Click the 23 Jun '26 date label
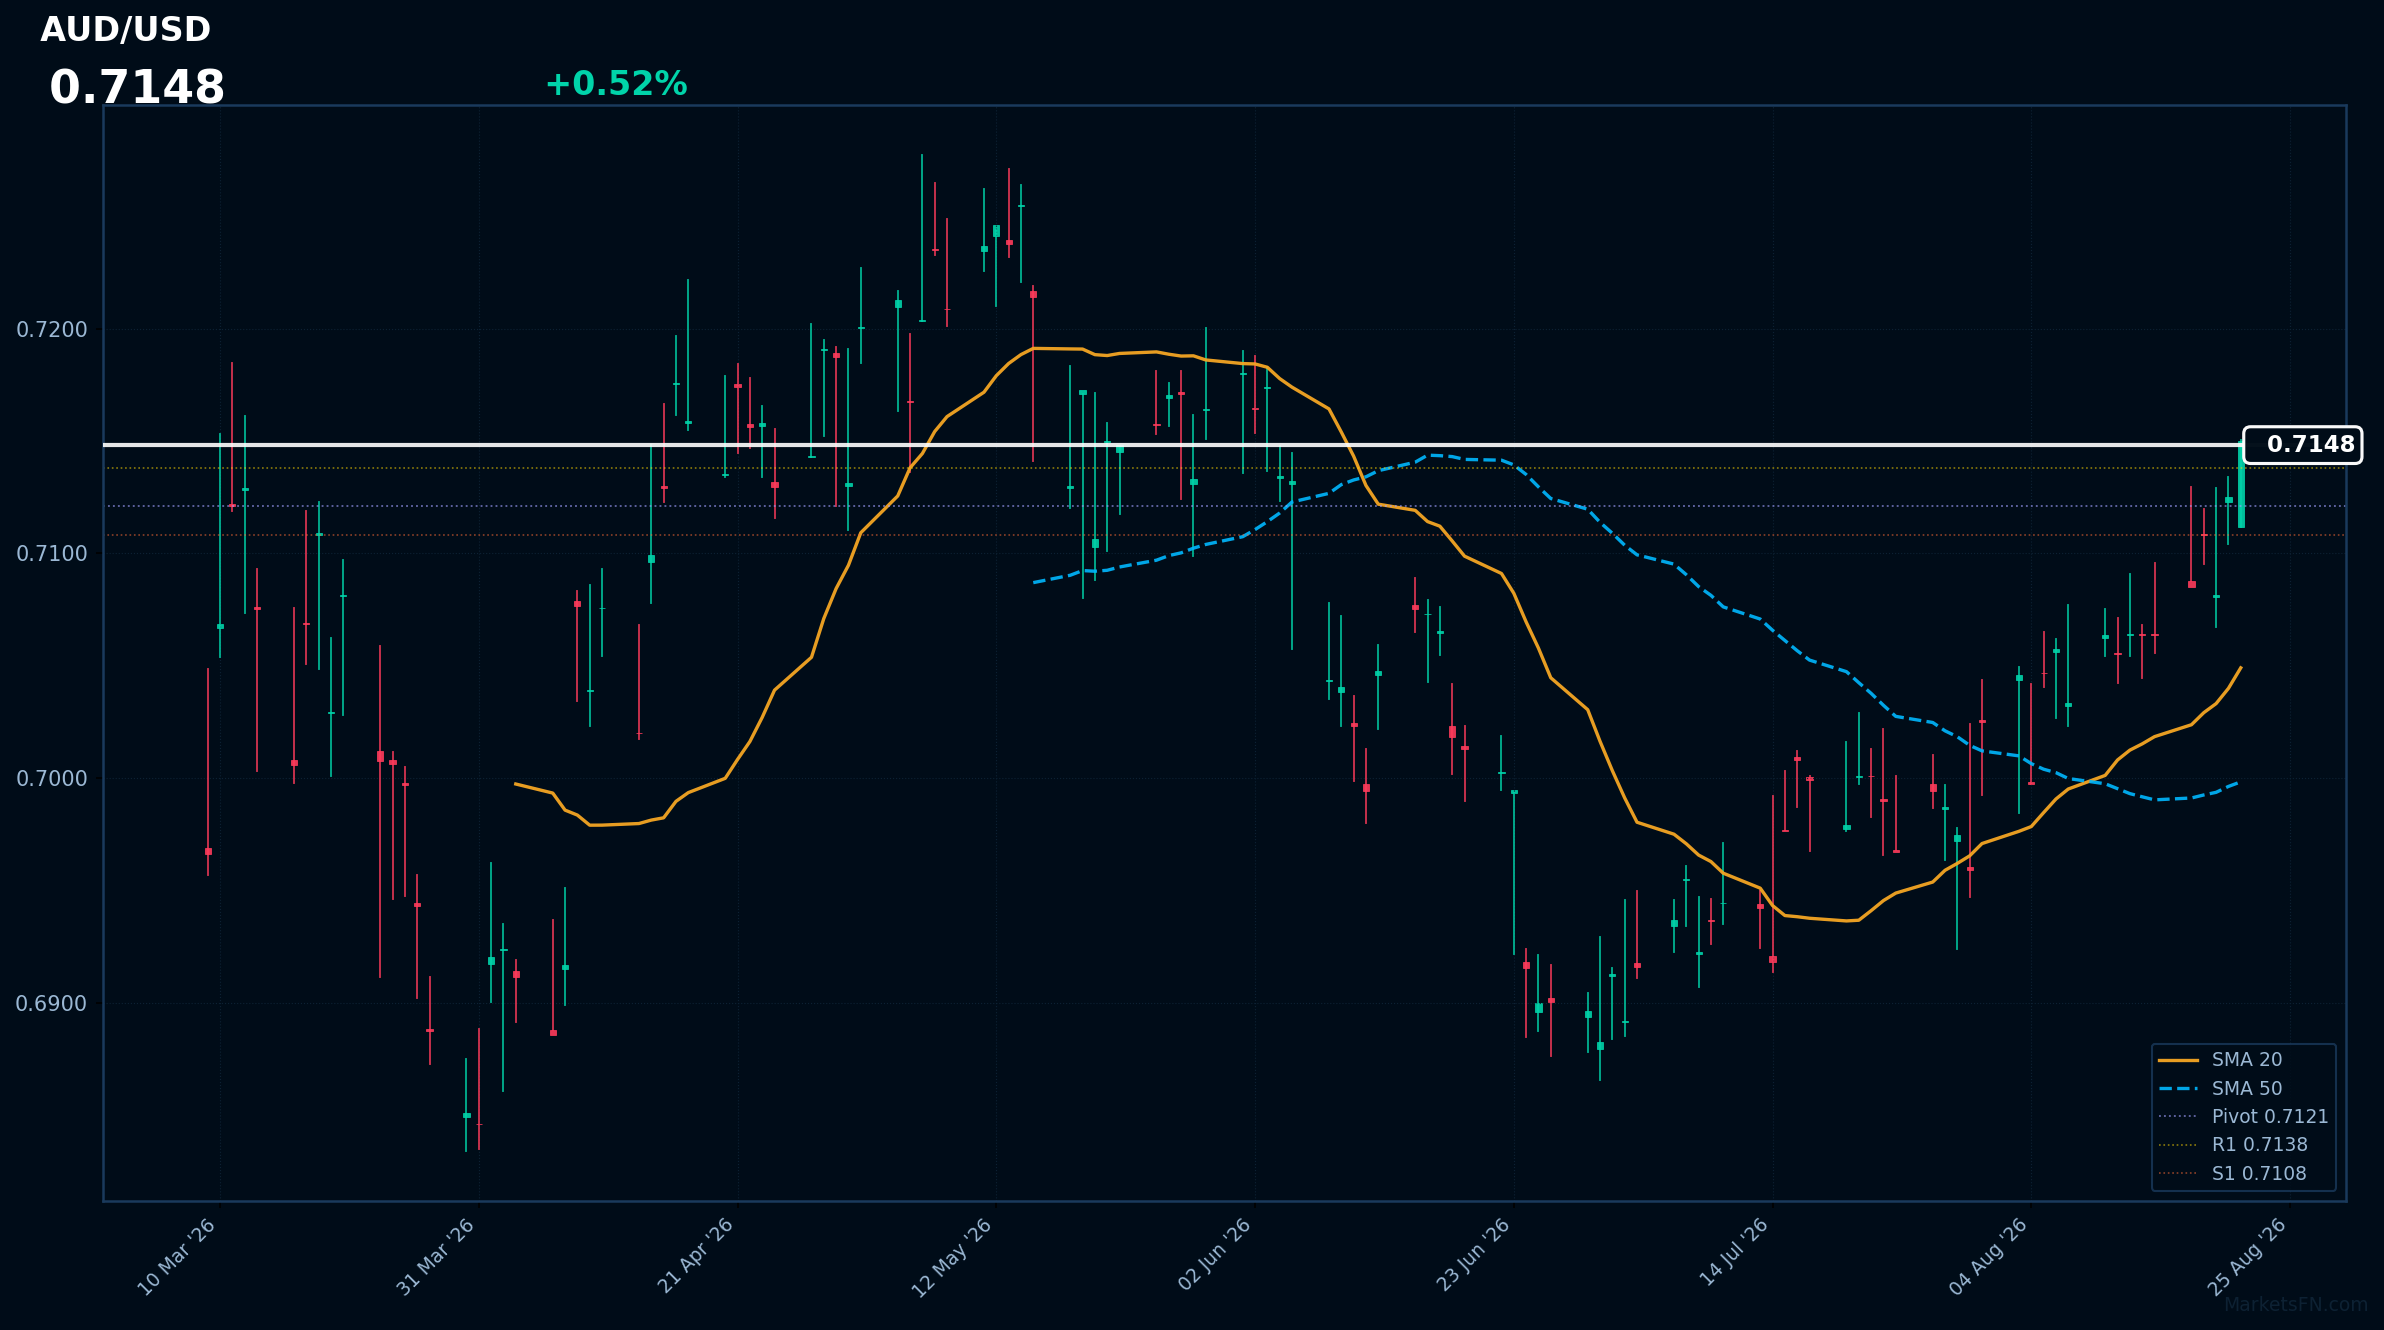 1473,1256
